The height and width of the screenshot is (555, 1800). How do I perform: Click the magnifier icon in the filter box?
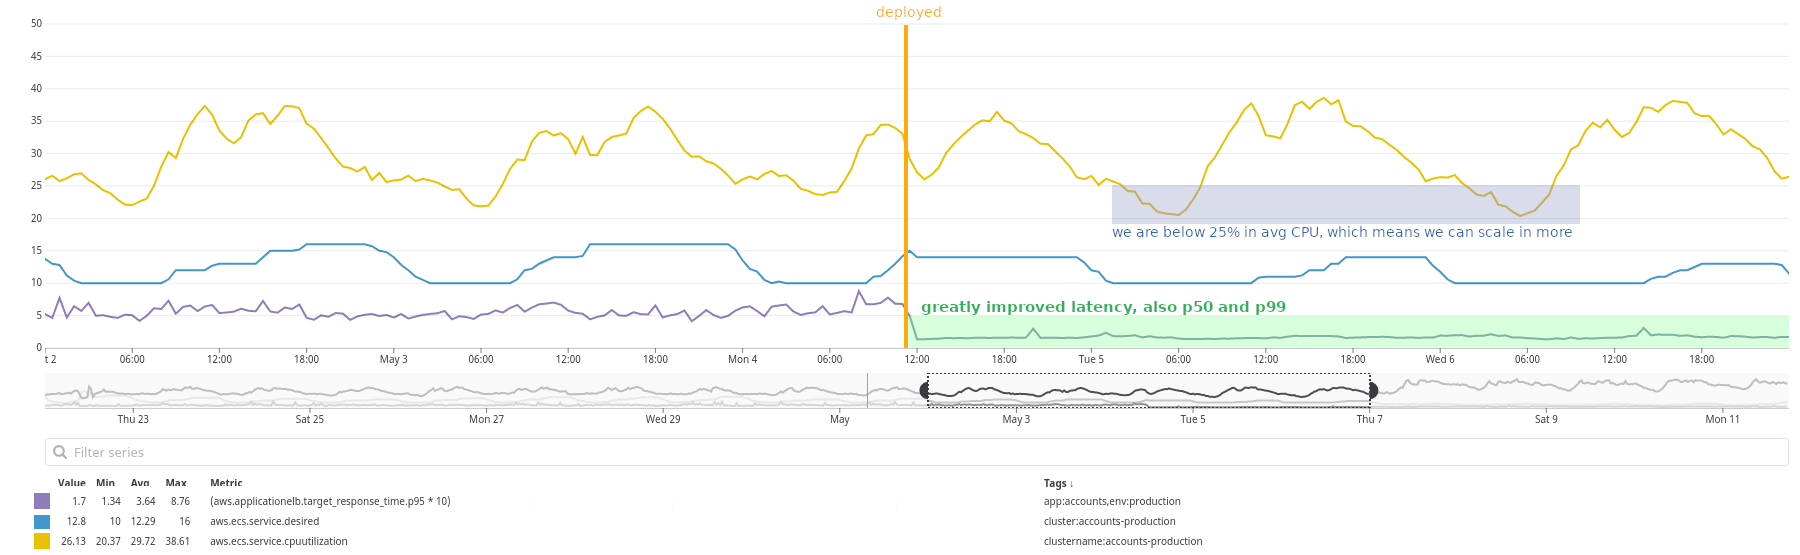point(60,452)
